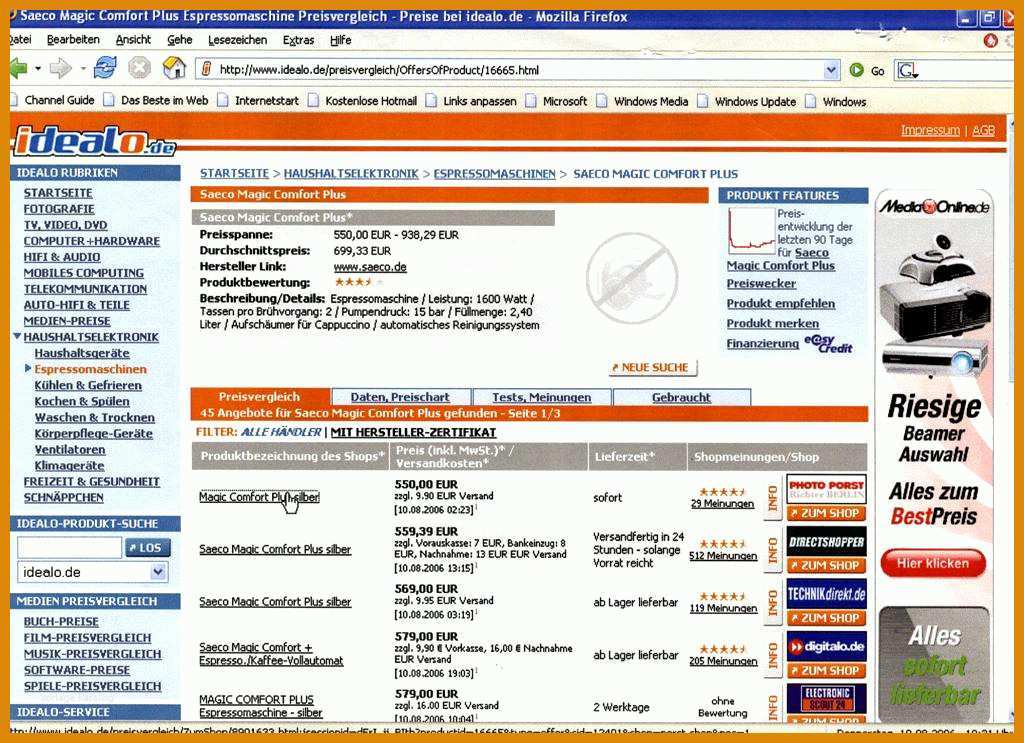Image resolution: width=1024 pixels, height=743 pixels.
Task: Click the Produkt empfehlen link
Action: click(780, 304)
